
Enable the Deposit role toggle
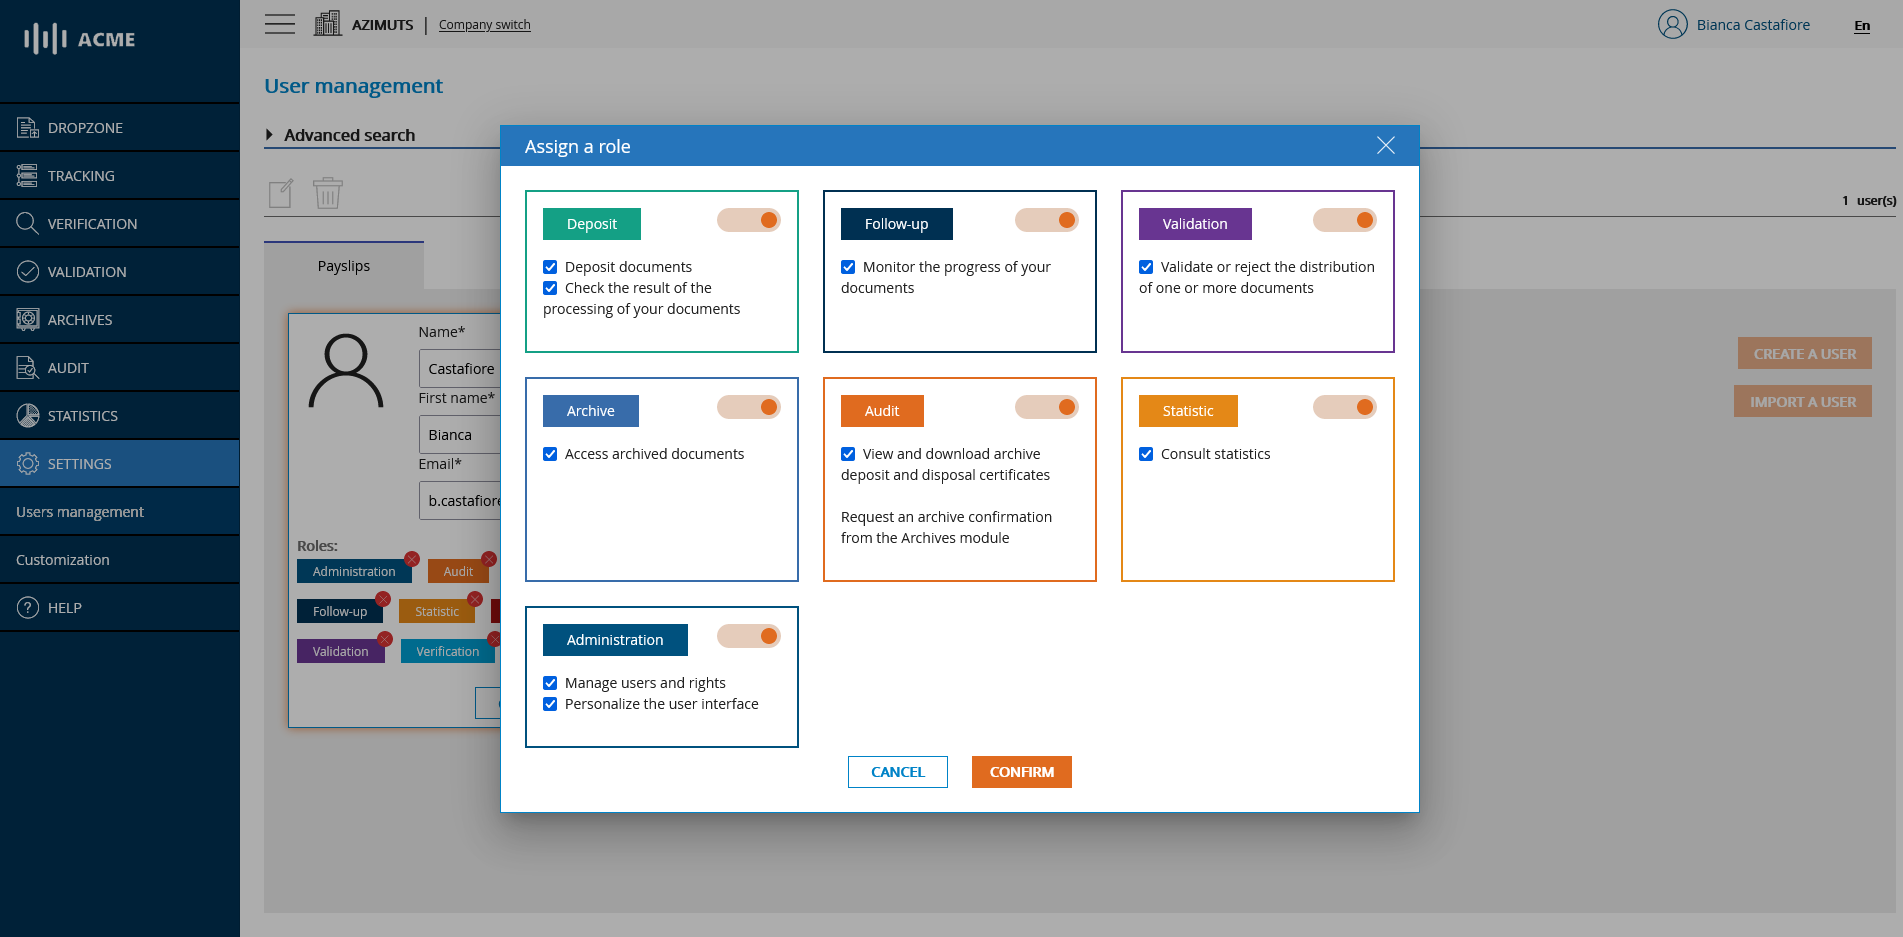tap(749, 219)
